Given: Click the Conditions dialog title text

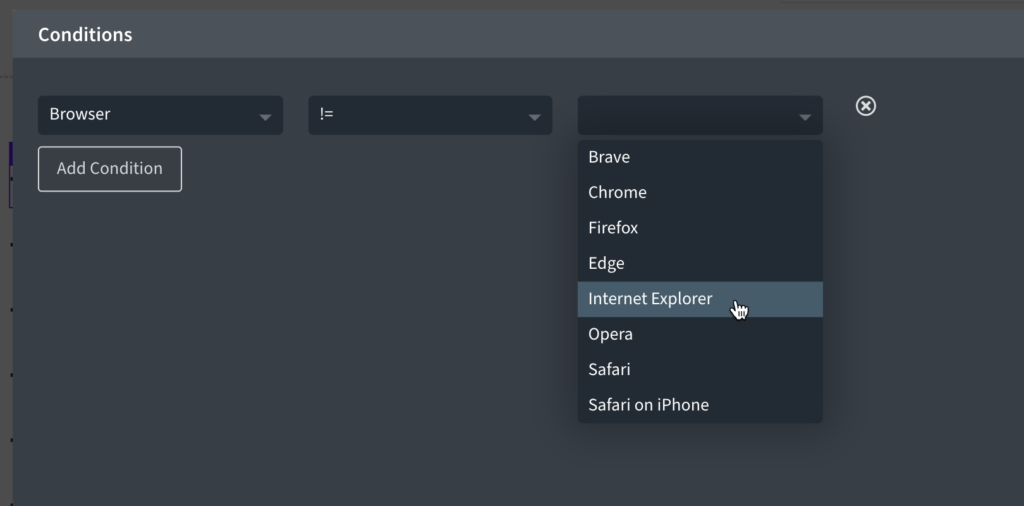Looking at the screenshot, I should pyautogui.click(x=85, y=35).
